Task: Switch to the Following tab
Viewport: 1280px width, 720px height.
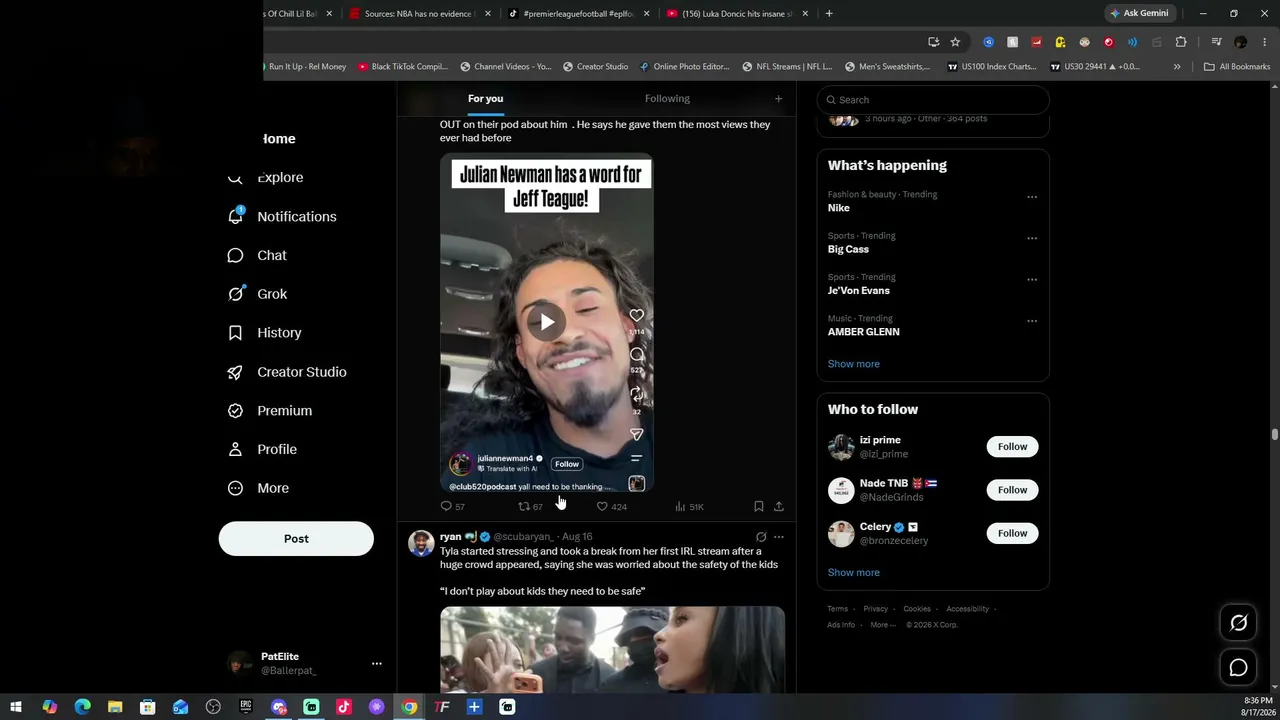Action: pyautogui.click(x=667, y=99)
